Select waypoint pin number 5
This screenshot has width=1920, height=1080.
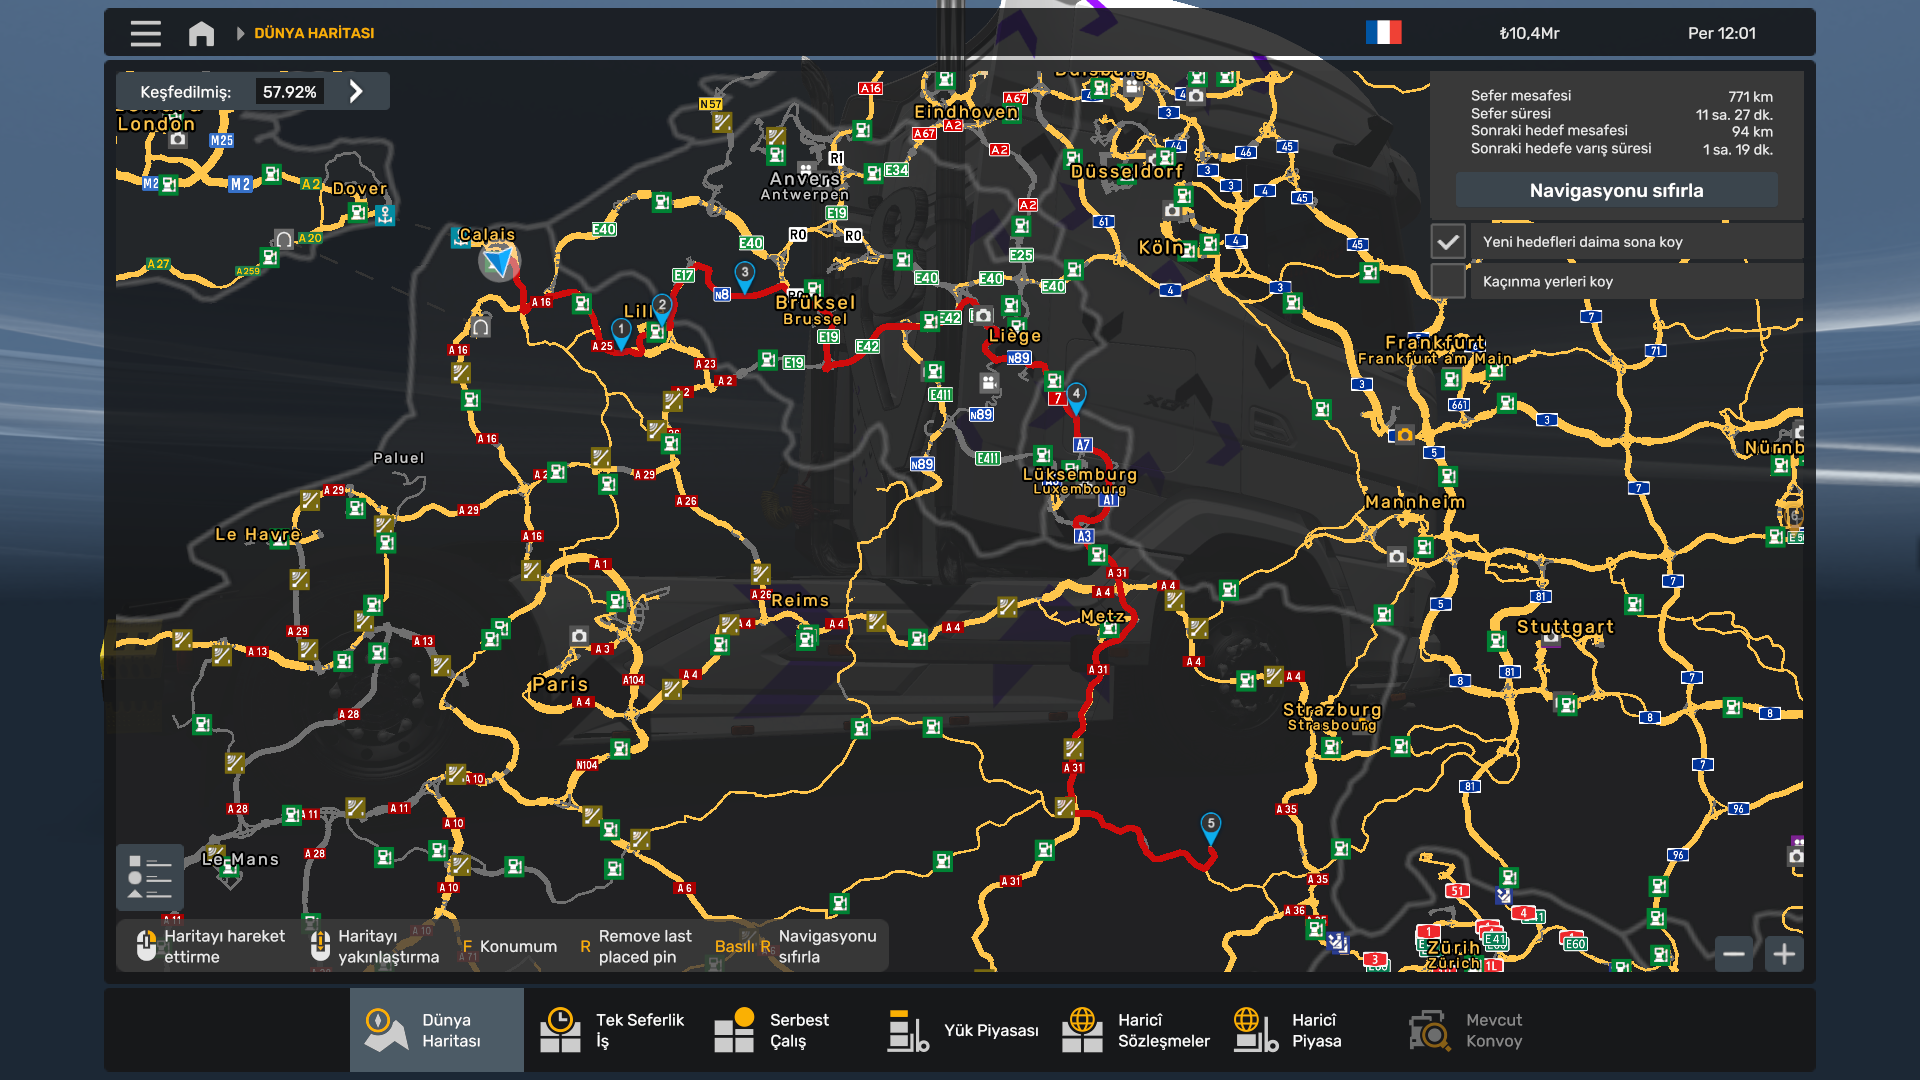(1211, 827)
